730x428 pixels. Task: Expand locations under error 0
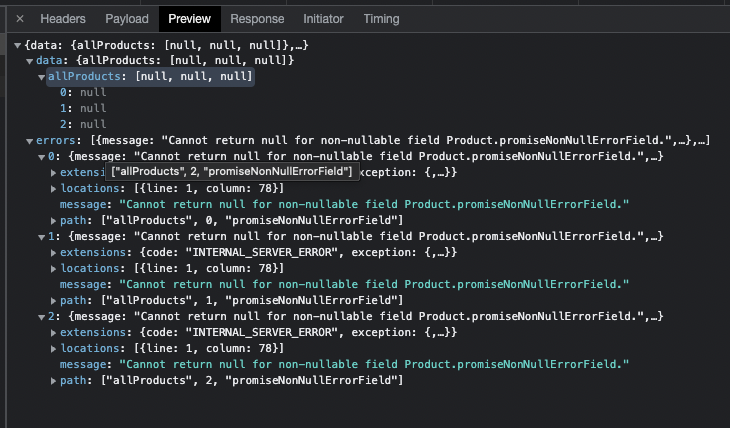click(x=53, y=189)
